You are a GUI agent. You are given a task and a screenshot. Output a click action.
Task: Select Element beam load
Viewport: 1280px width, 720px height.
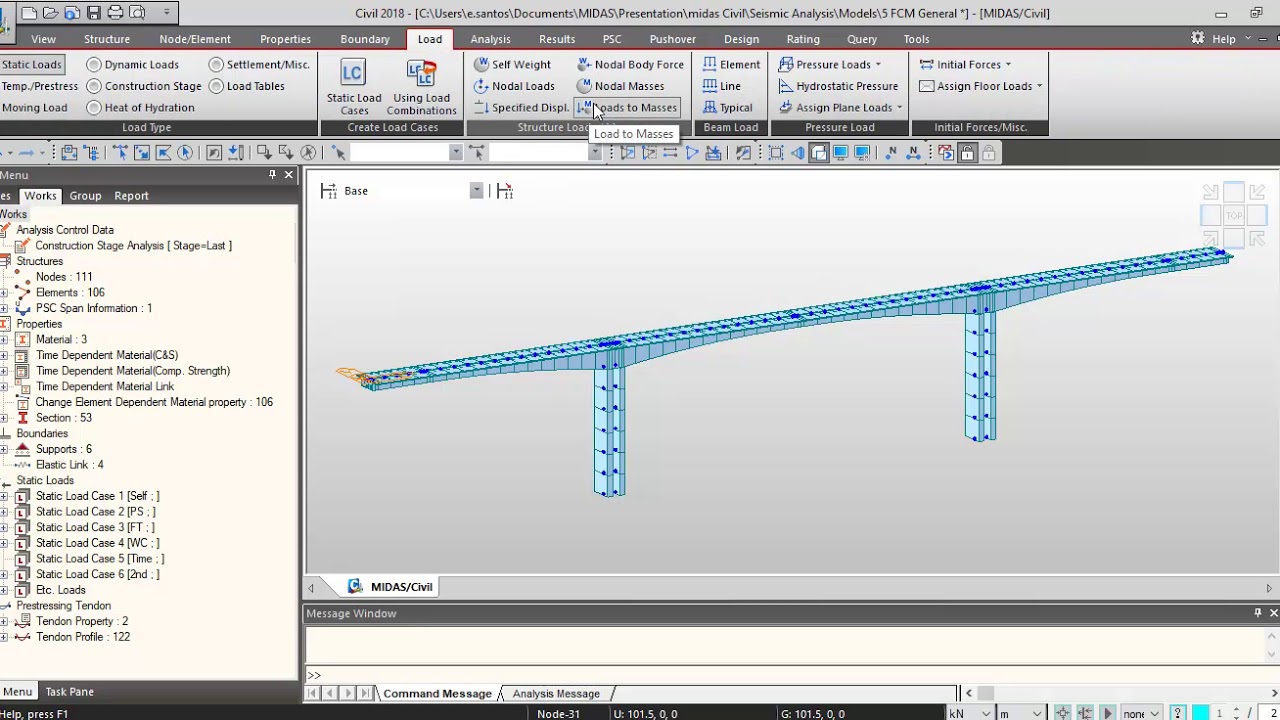pos(731,64)
